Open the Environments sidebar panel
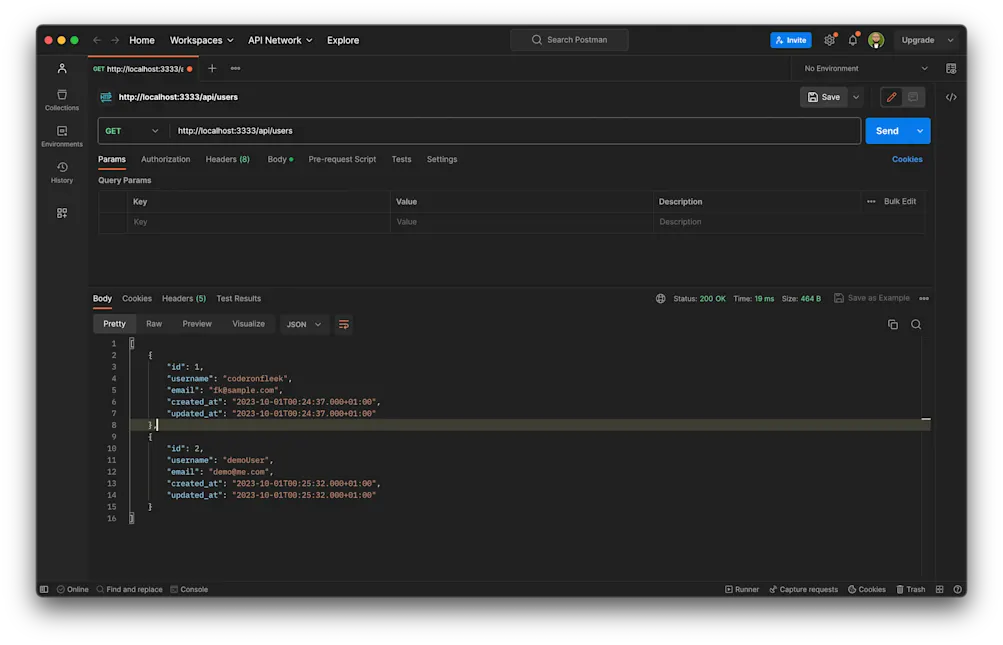This screenshot has width=1003, height=645. pyautogui.click(x=62, y=136)
